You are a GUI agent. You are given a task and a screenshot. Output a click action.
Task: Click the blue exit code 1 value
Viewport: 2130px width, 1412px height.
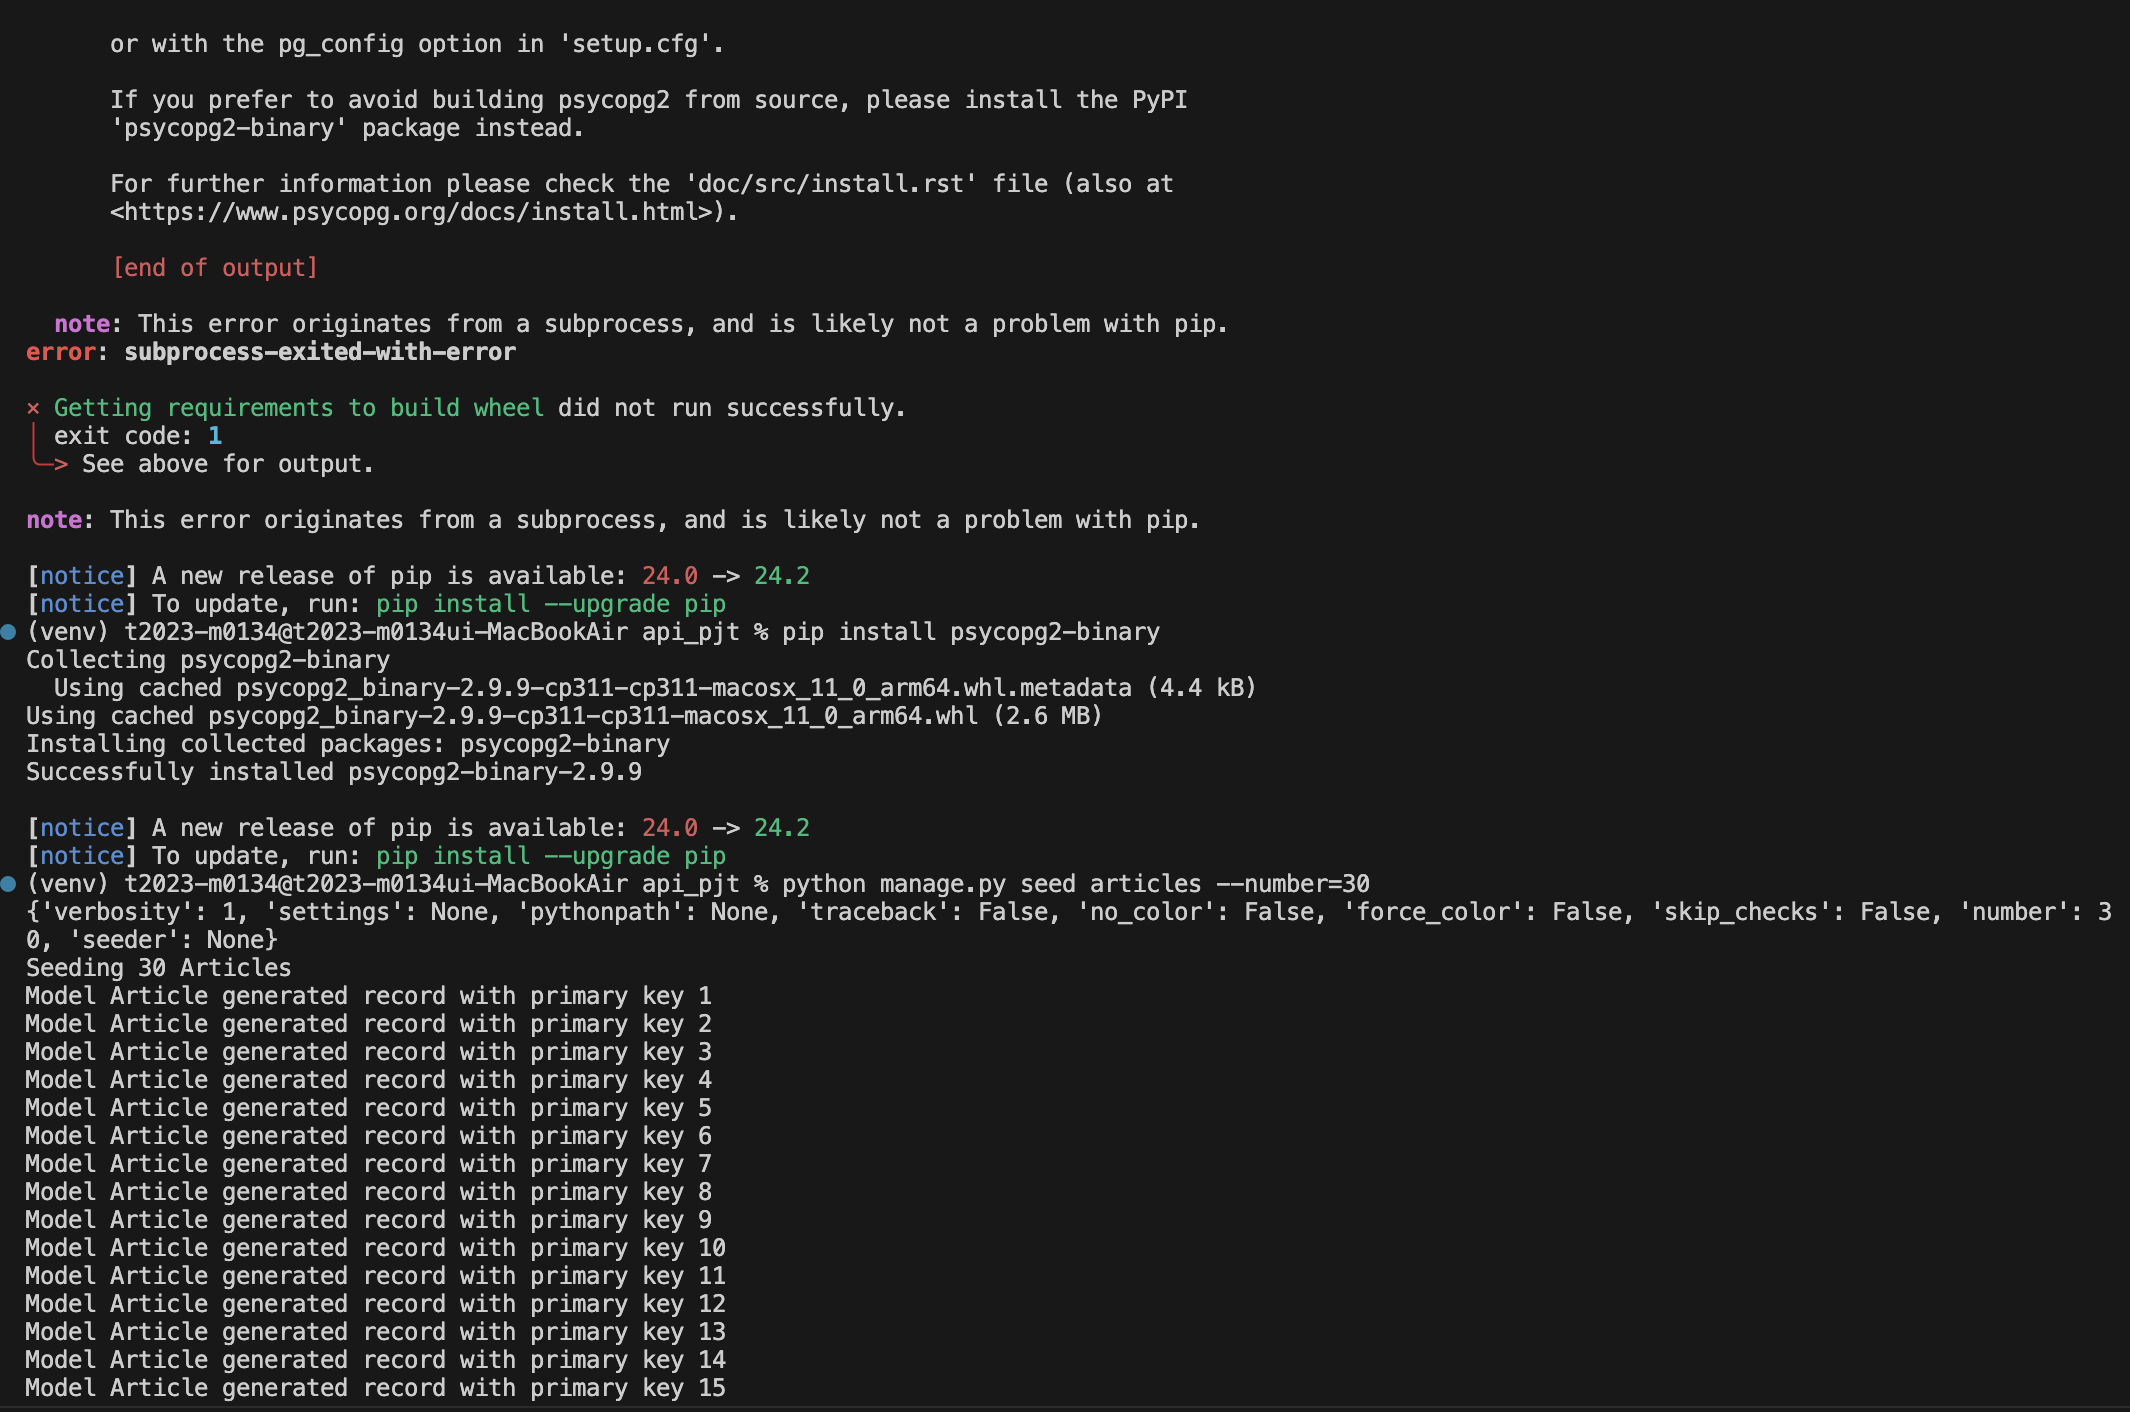pos(215,436)
